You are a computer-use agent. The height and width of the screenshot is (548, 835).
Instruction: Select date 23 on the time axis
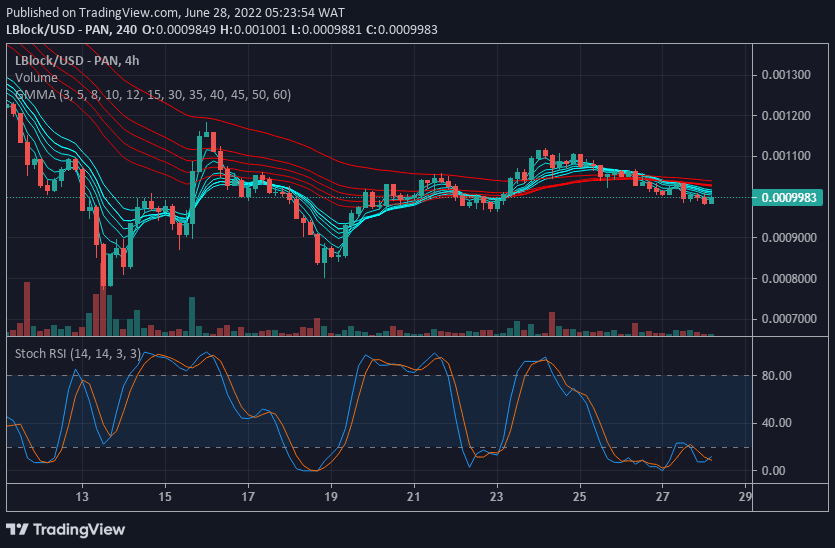tap(497, 497)
